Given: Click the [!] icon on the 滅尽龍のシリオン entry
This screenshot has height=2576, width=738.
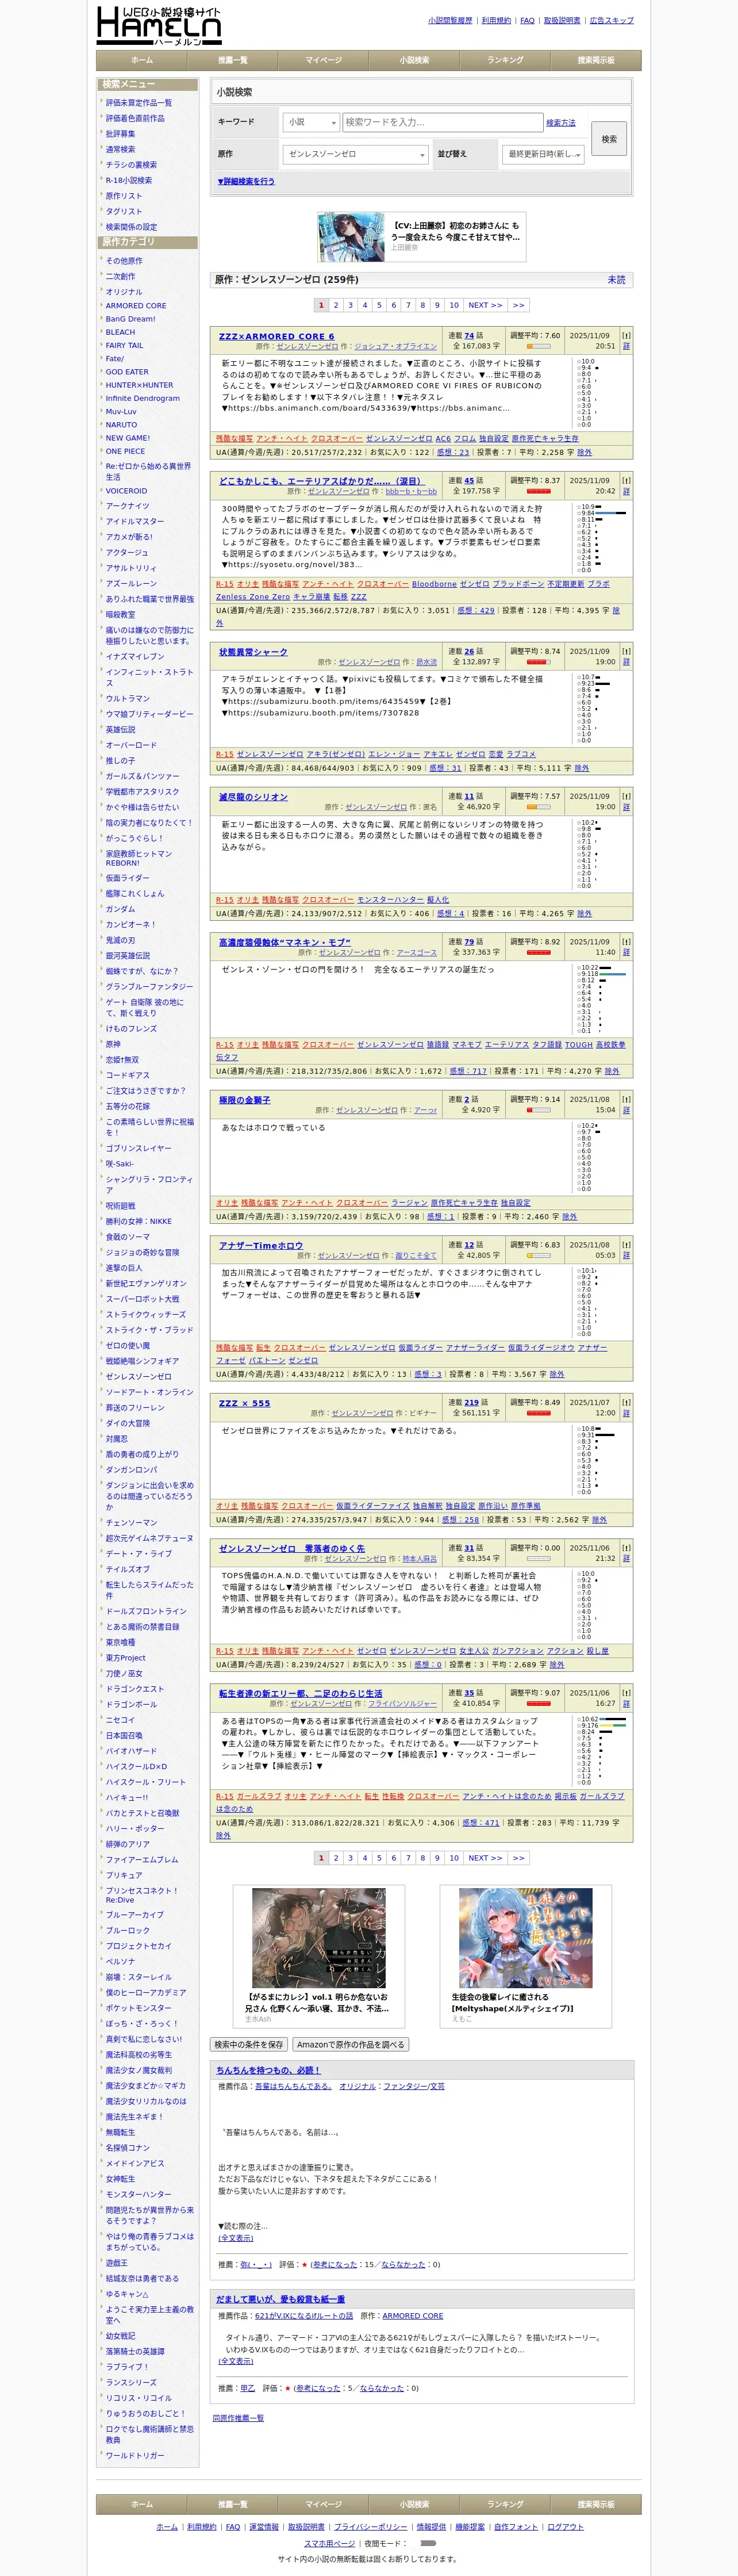Looking at the screenshot, I should (626, 796).
